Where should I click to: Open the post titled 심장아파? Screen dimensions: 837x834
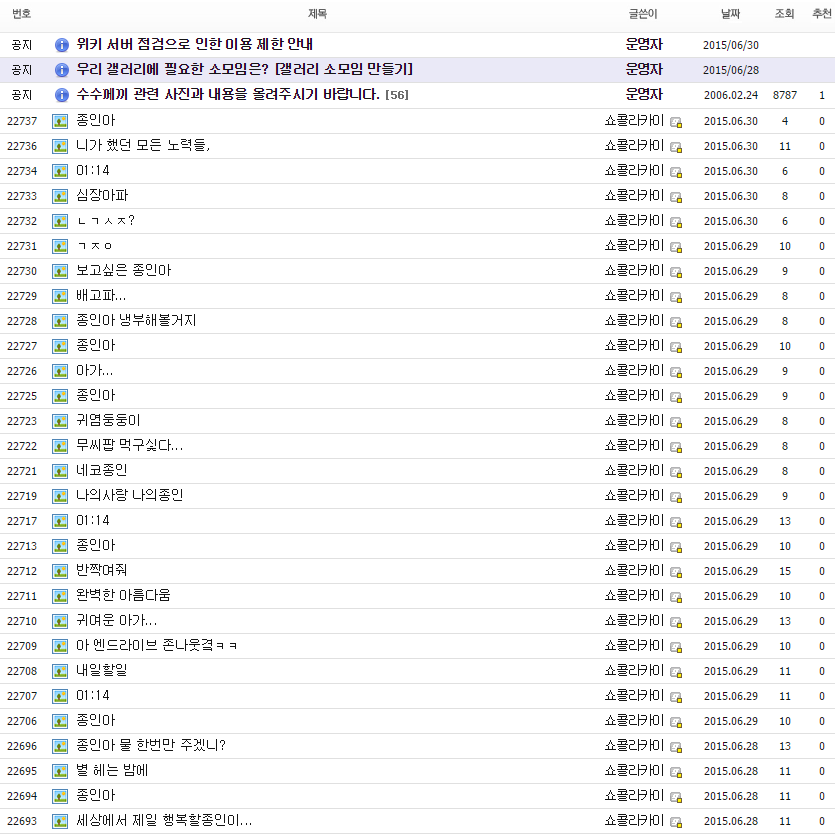click(x=102, y=195)
